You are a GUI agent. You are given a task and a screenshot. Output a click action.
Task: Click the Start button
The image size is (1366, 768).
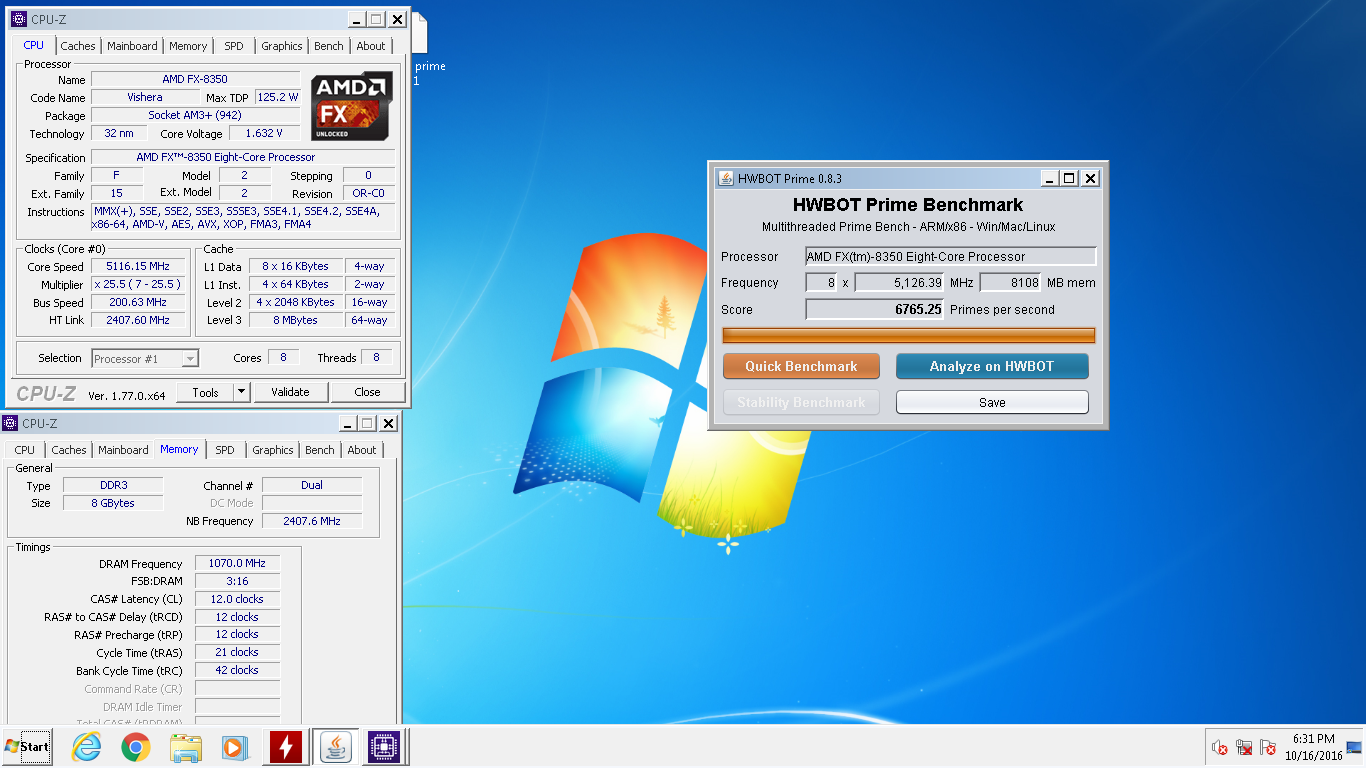pyautogui.click(x=27, y=746)
